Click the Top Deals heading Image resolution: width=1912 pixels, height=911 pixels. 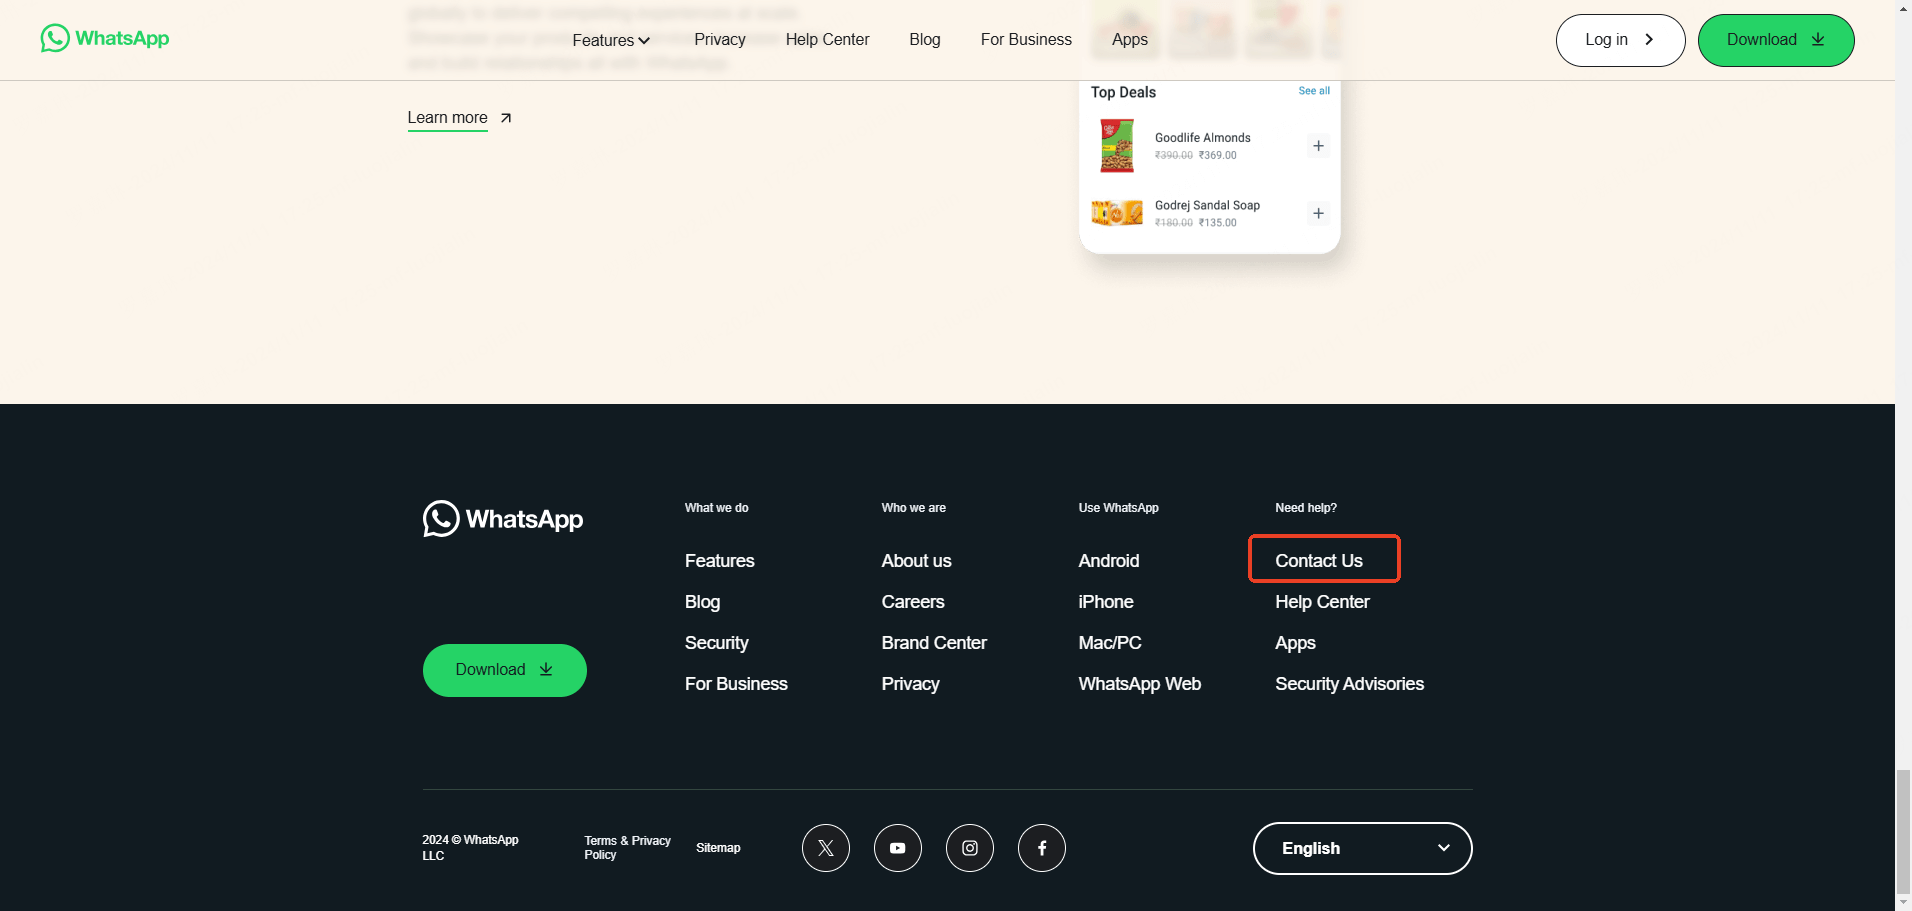click(1123, 92)
